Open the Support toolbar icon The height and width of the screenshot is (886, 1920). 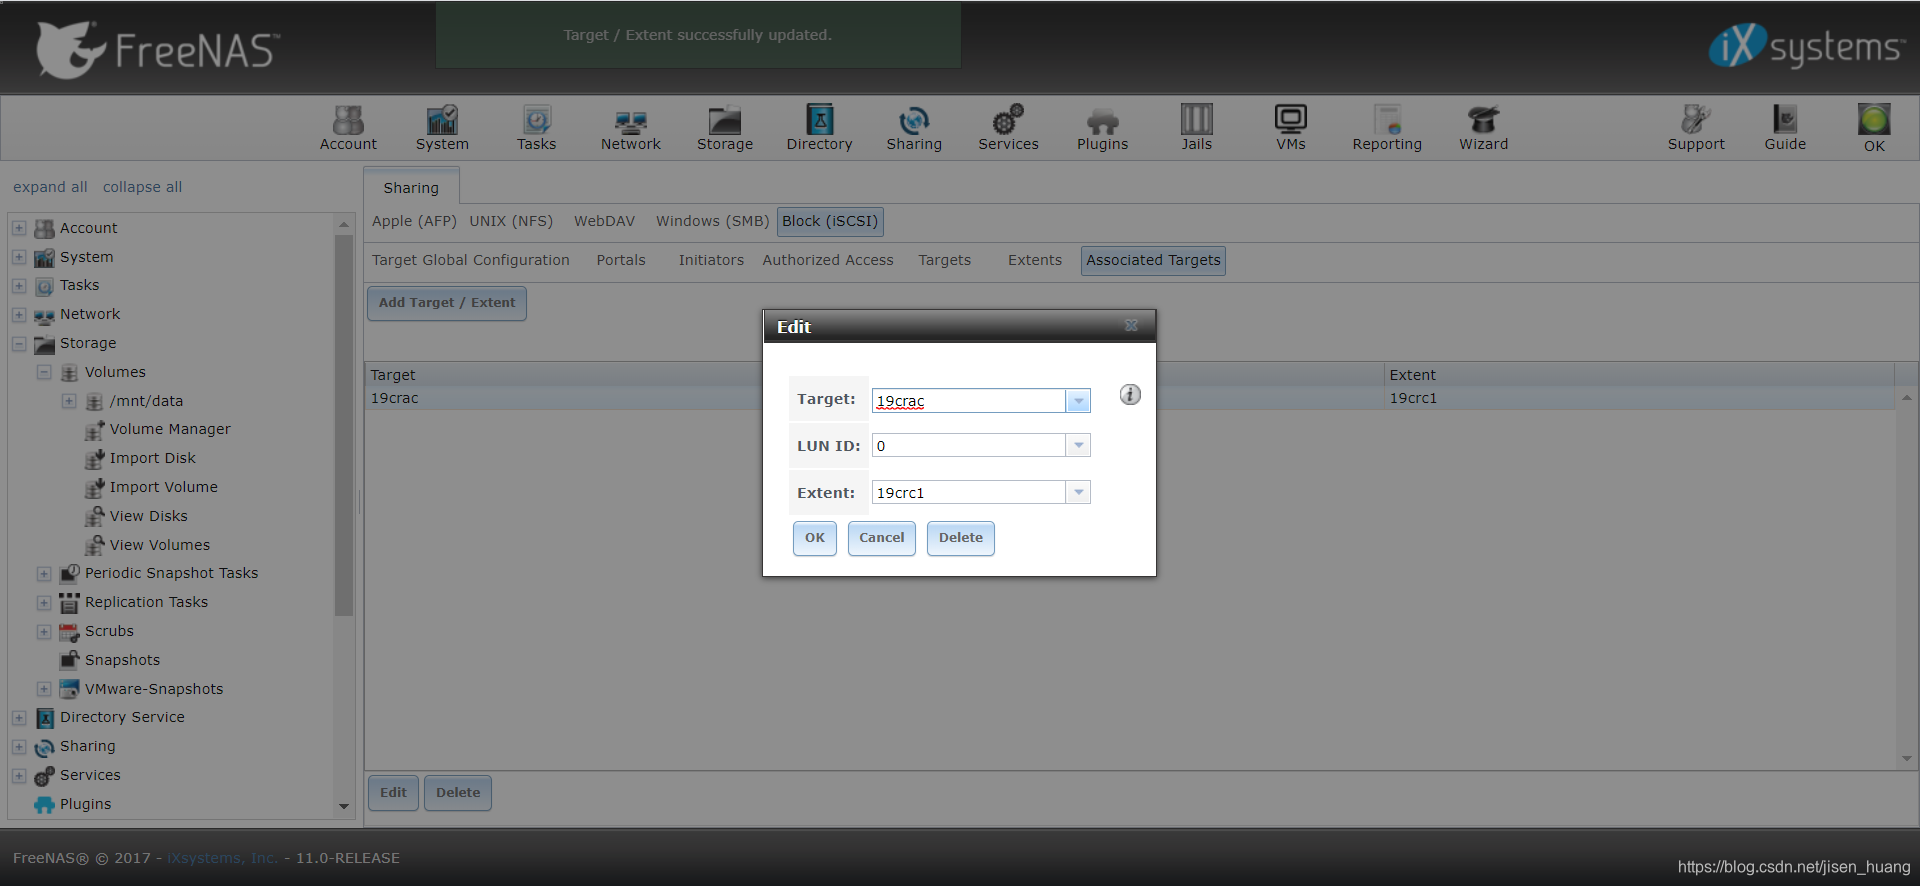click(1696, 128)
